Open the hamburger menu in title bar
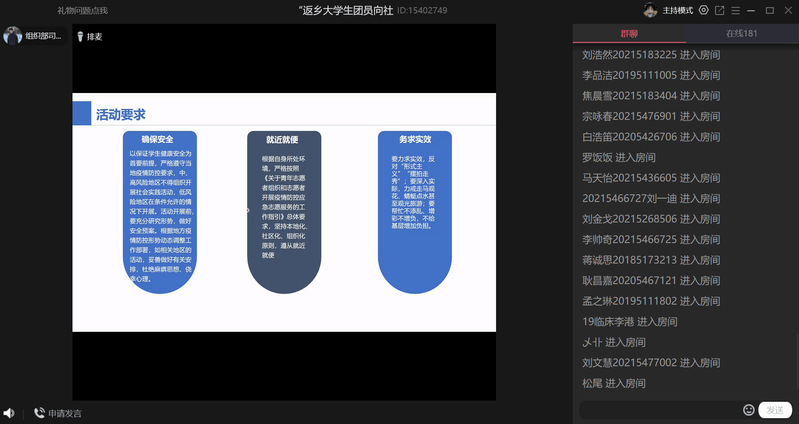The height and width of the screenshot is (424, 799). [736, 10]
